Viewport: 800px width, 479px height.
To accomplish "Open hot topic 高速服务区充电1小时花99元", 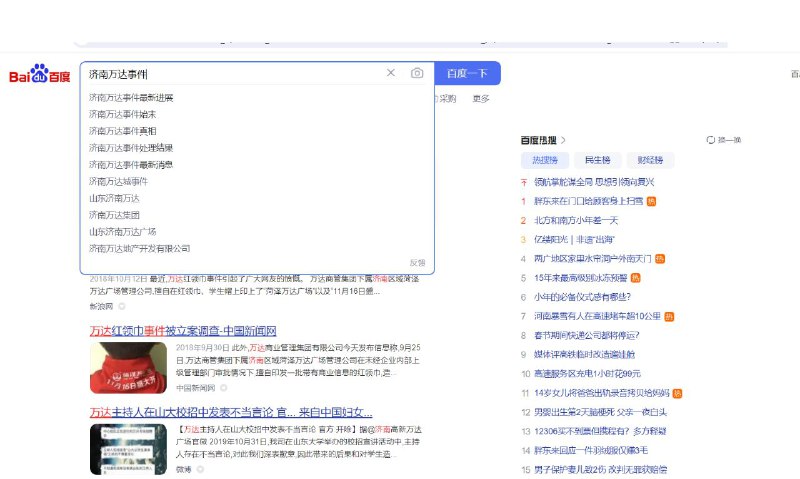I will coord(587,374).
